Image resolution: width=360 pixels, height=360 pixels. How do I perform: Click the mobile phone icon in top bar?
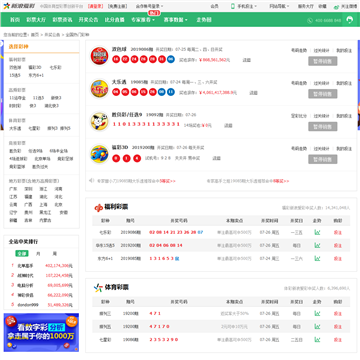pyautogui.click(x=233, y=6)
